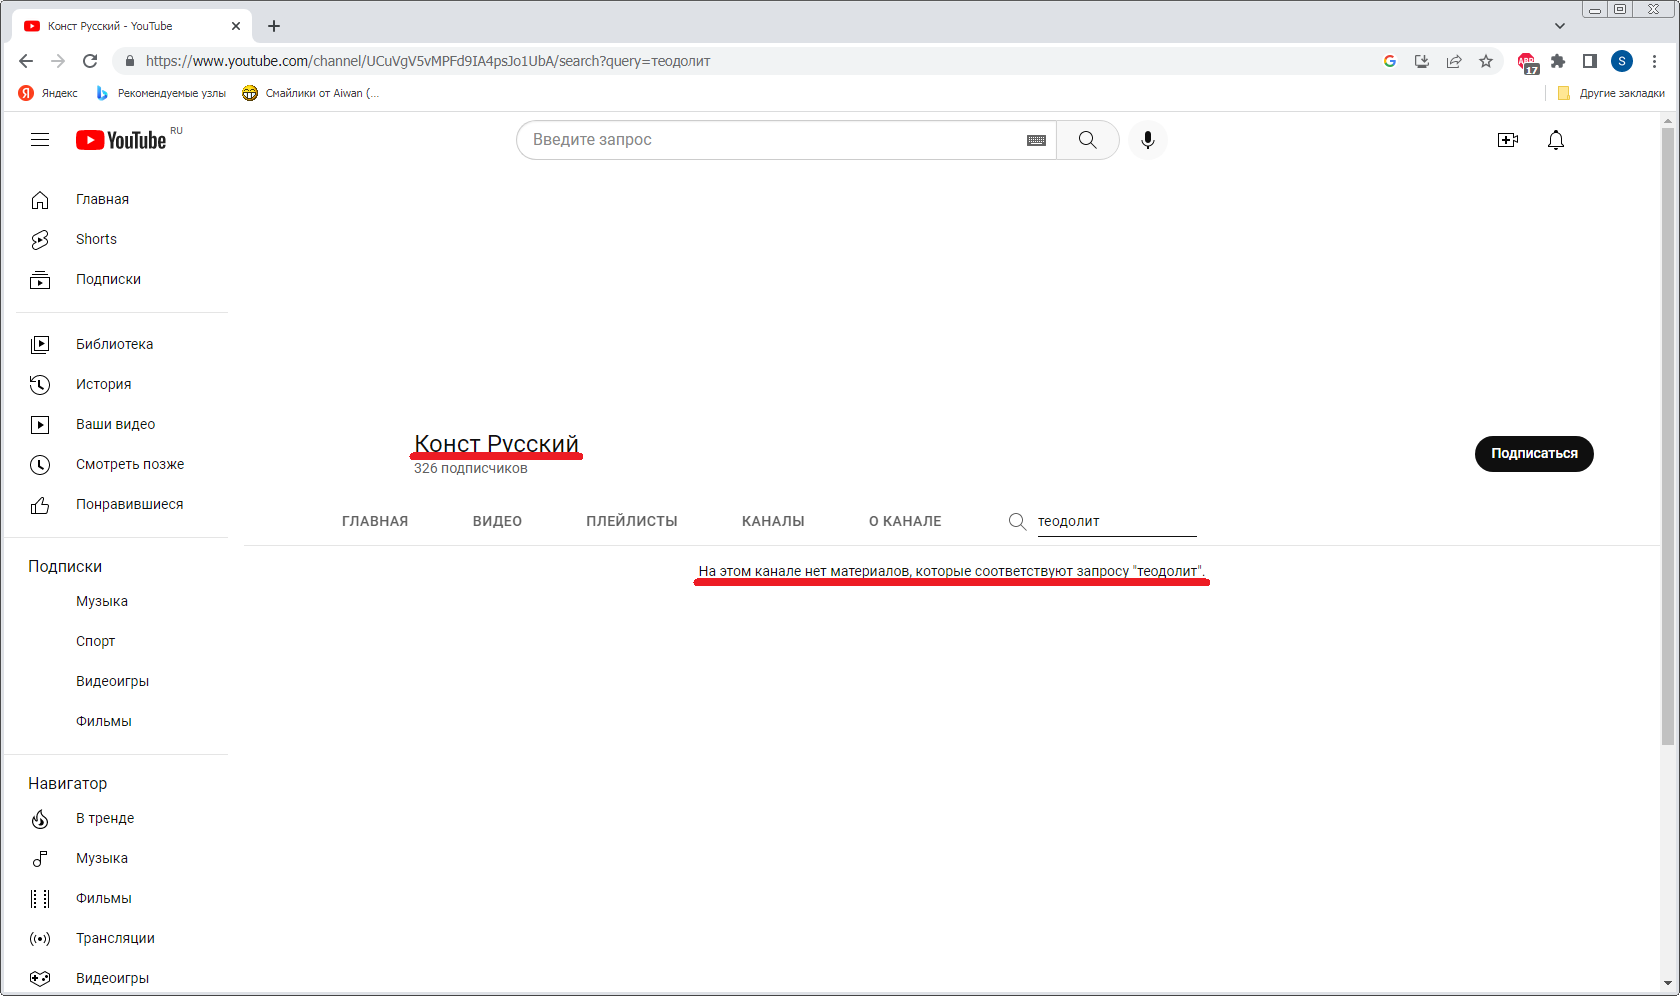Click the channel search magnifier icon

coord(1017,521)
